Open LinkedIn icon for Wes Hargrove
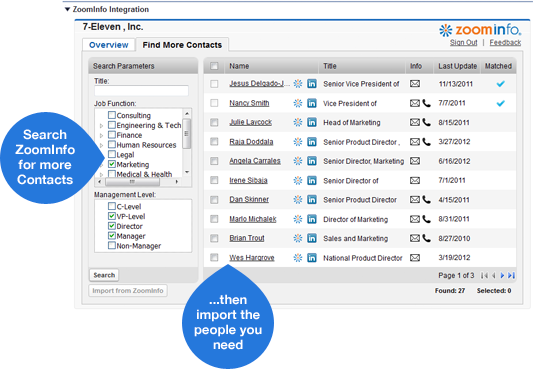Viewport: 533px width, 369px height. click(x=312, y=258)
